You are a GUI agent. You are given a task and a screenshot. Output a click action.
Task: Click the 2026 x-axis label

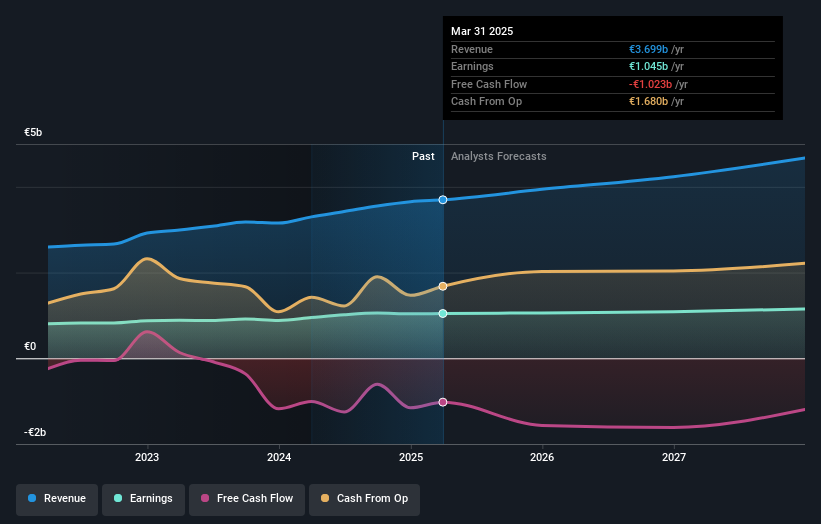coord(542,457)
